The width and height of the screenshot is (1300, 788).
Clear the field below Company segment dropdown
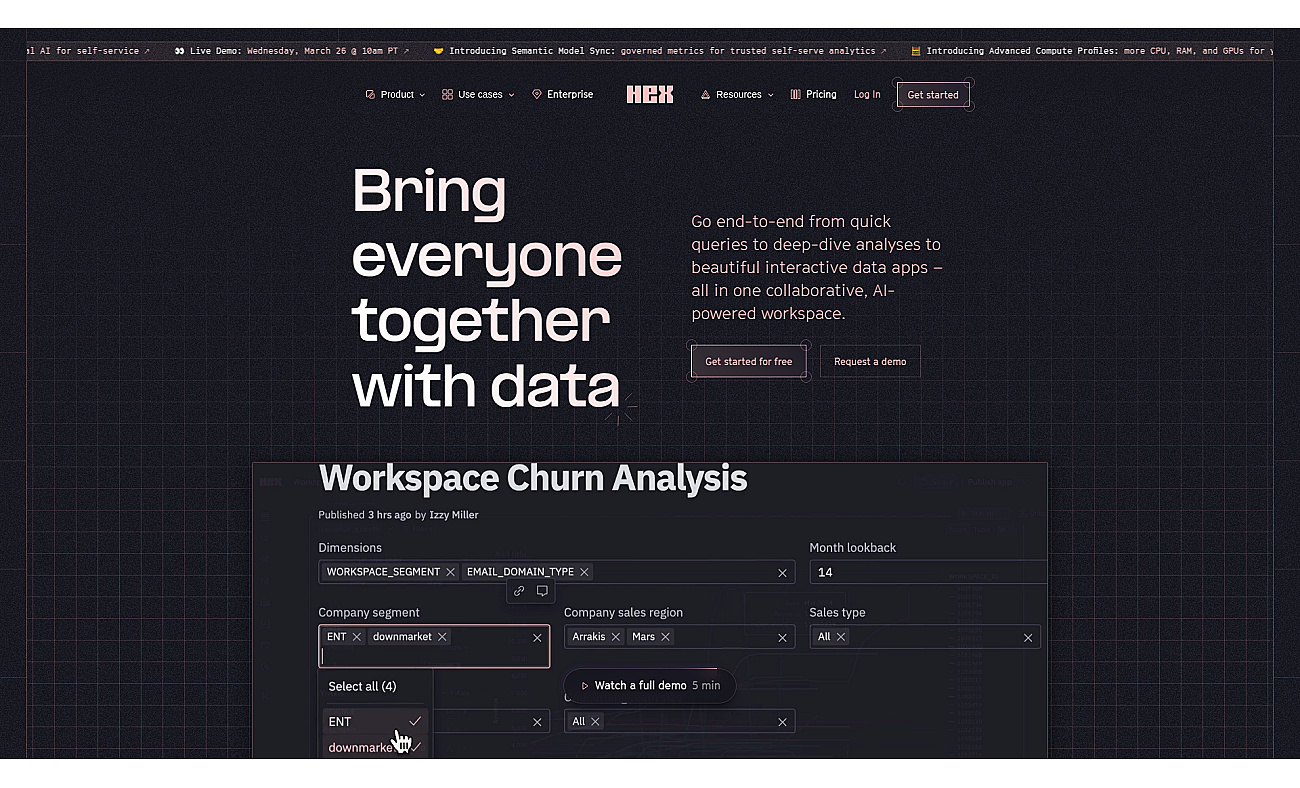point(537,722)
